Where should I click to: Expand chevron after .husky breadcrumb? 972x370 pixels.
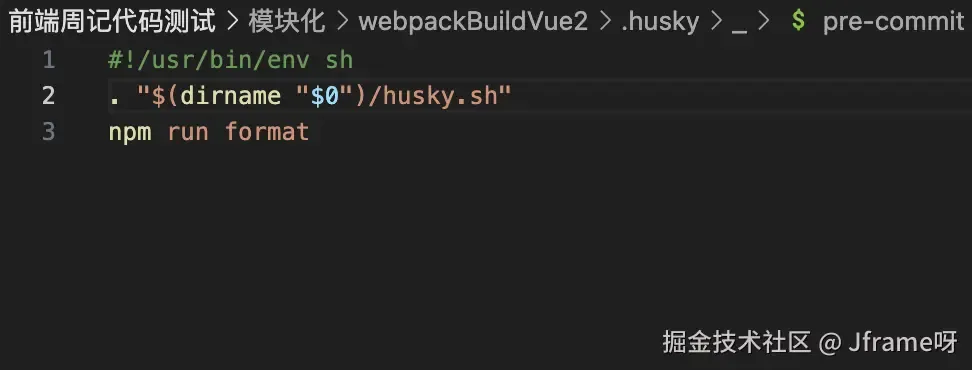point(716,22)
